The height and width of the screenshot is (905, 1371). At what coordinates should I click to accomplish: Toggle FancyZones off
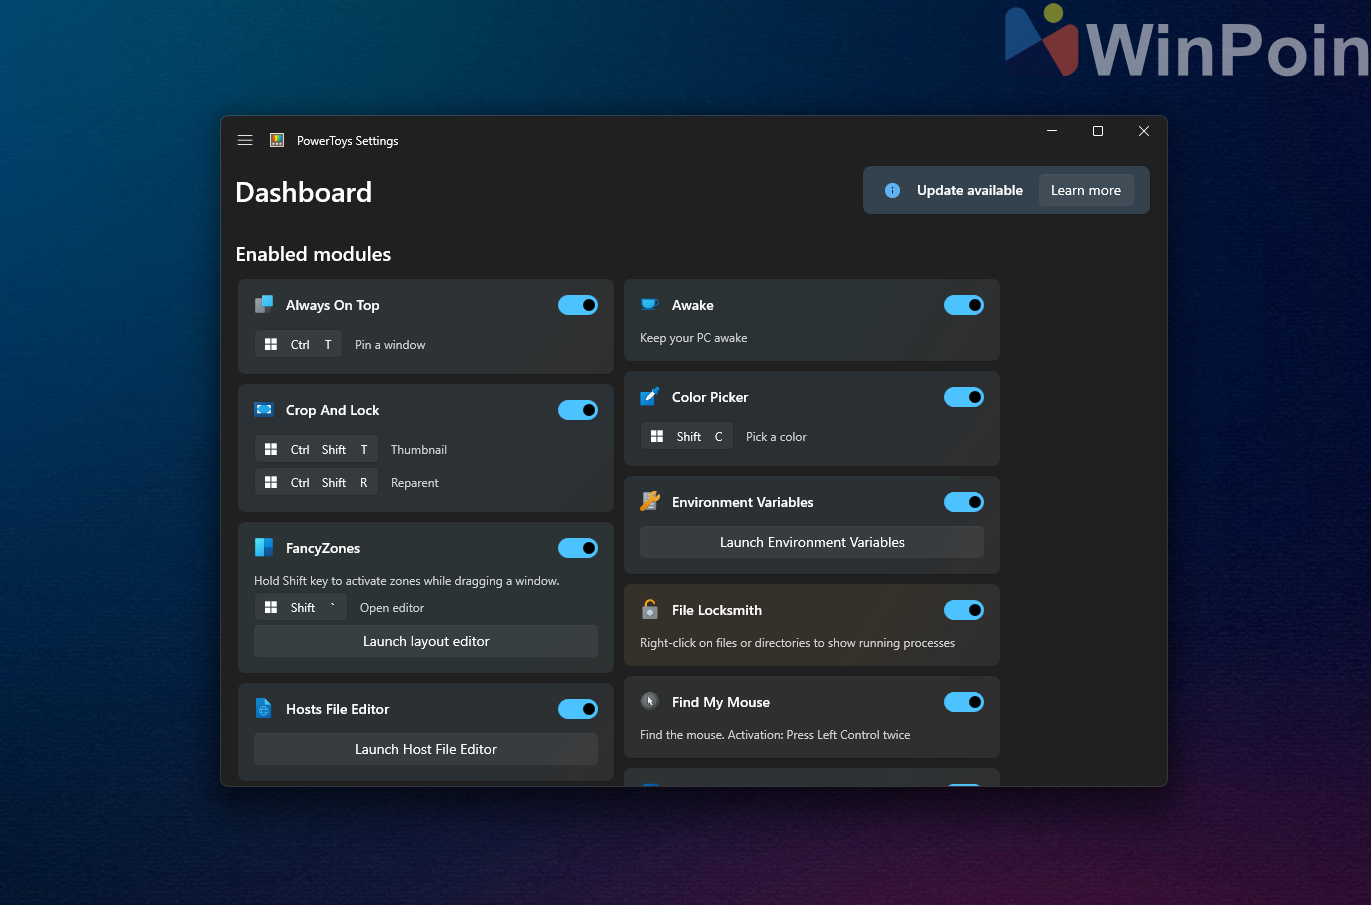[578, 548]
